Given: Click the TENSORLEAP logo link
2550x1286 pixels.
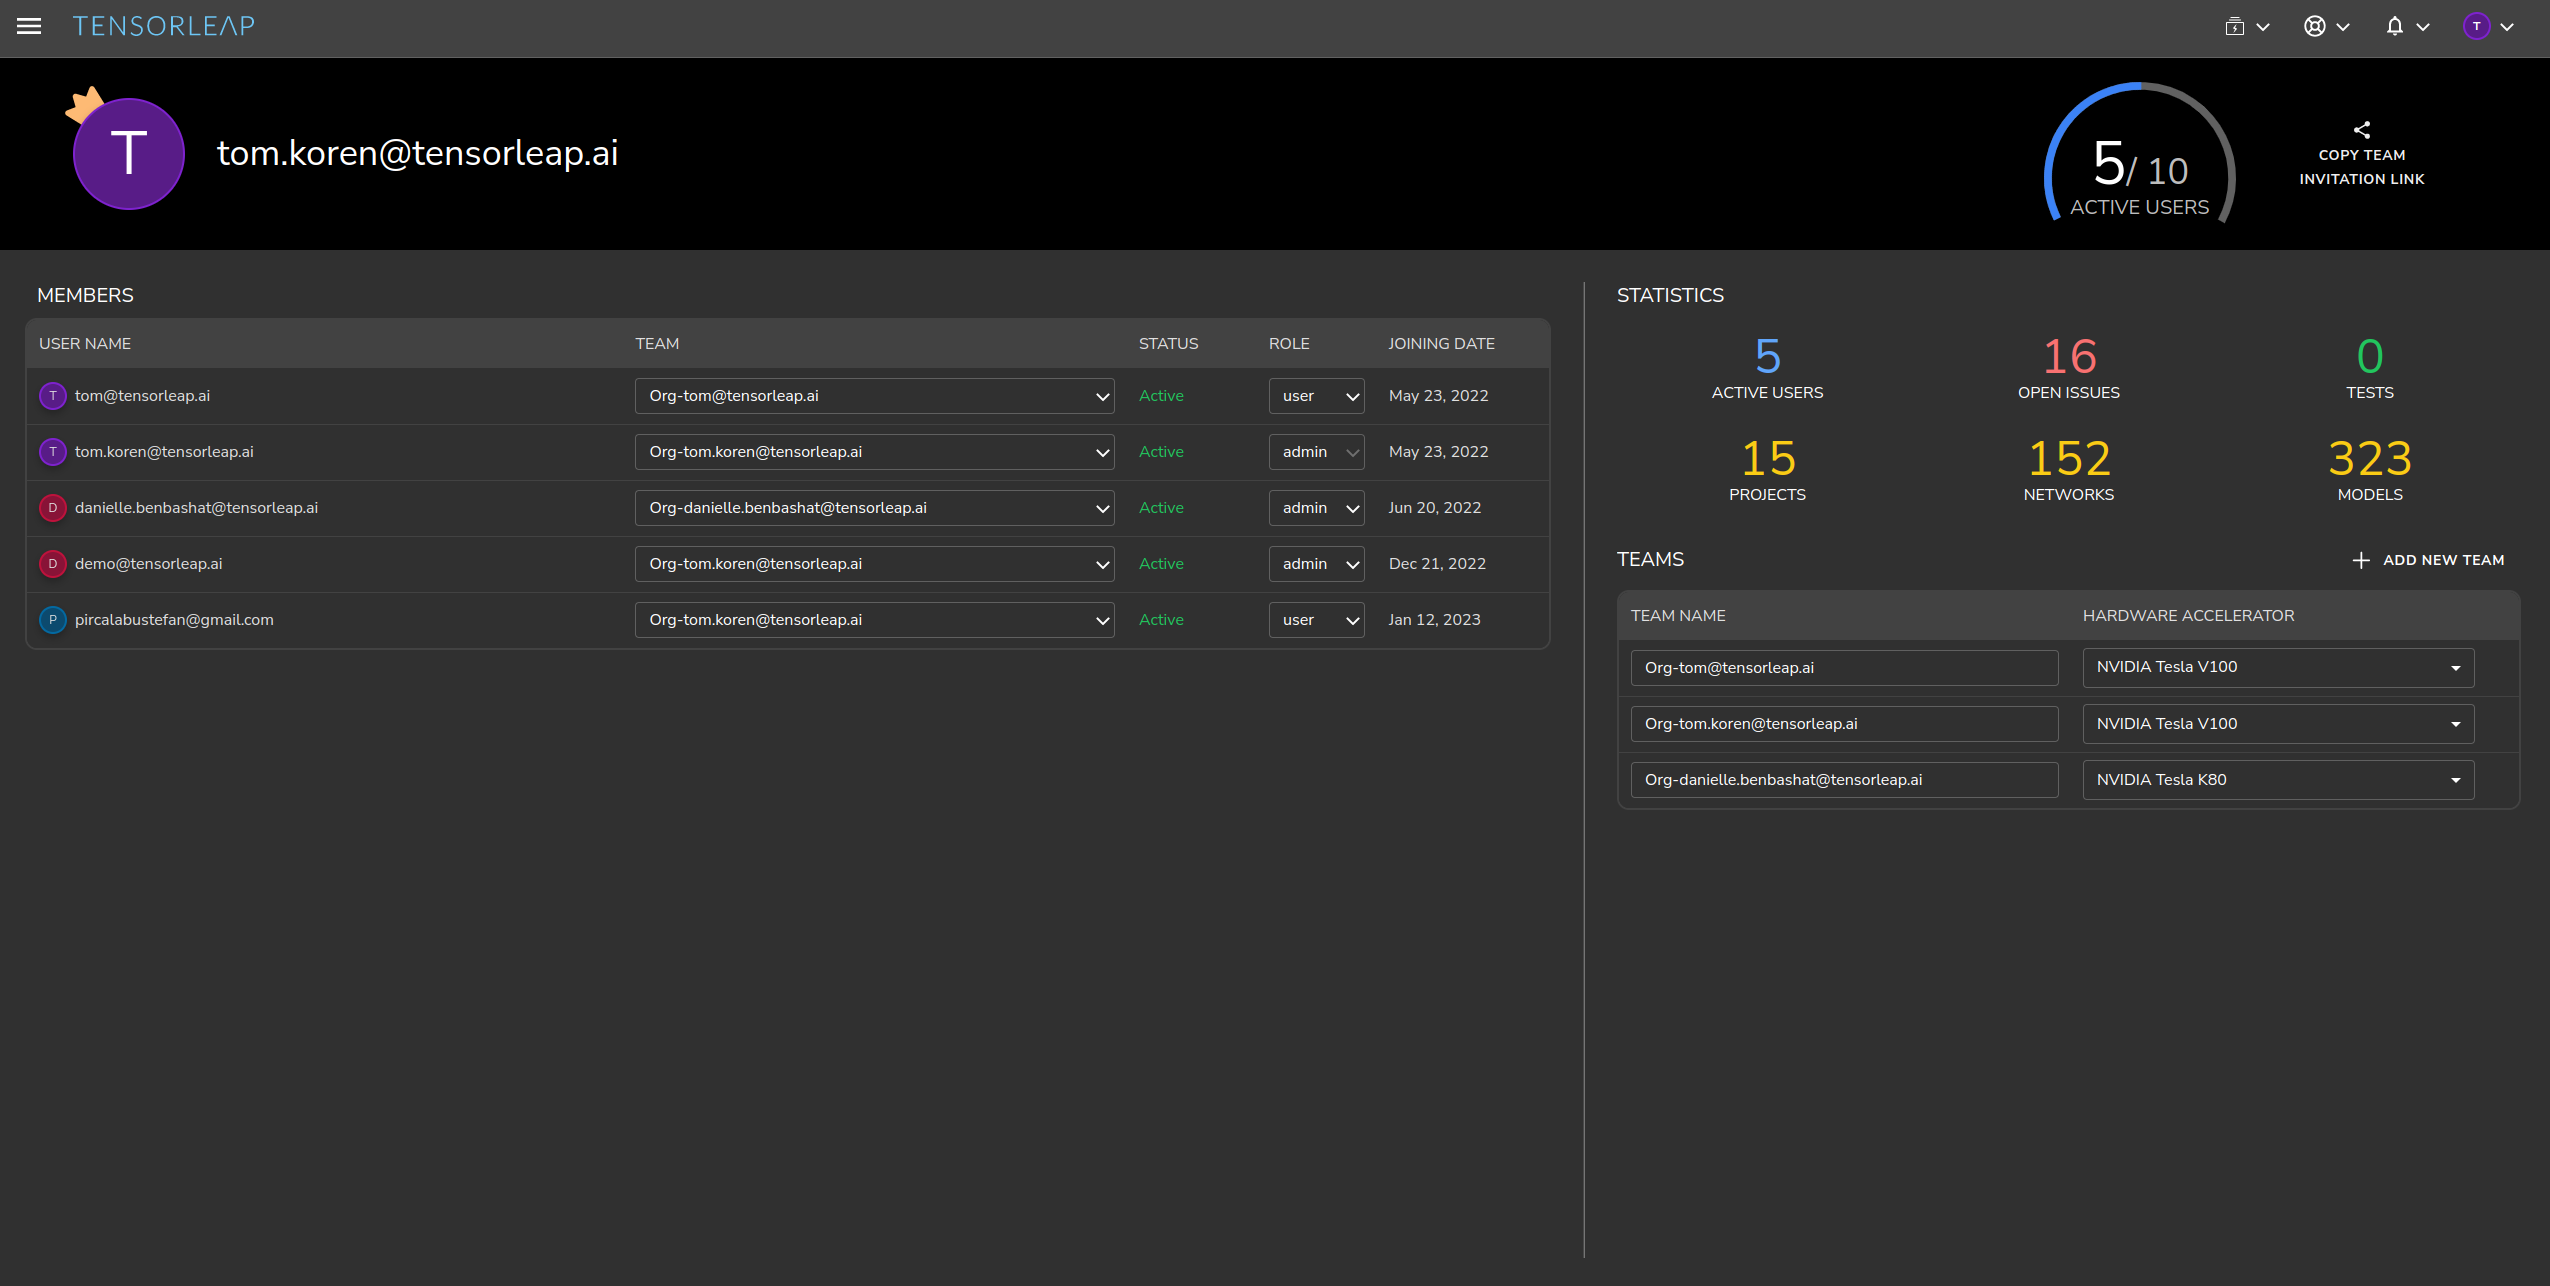Looking at the screenshot, I should pos(164,26).
